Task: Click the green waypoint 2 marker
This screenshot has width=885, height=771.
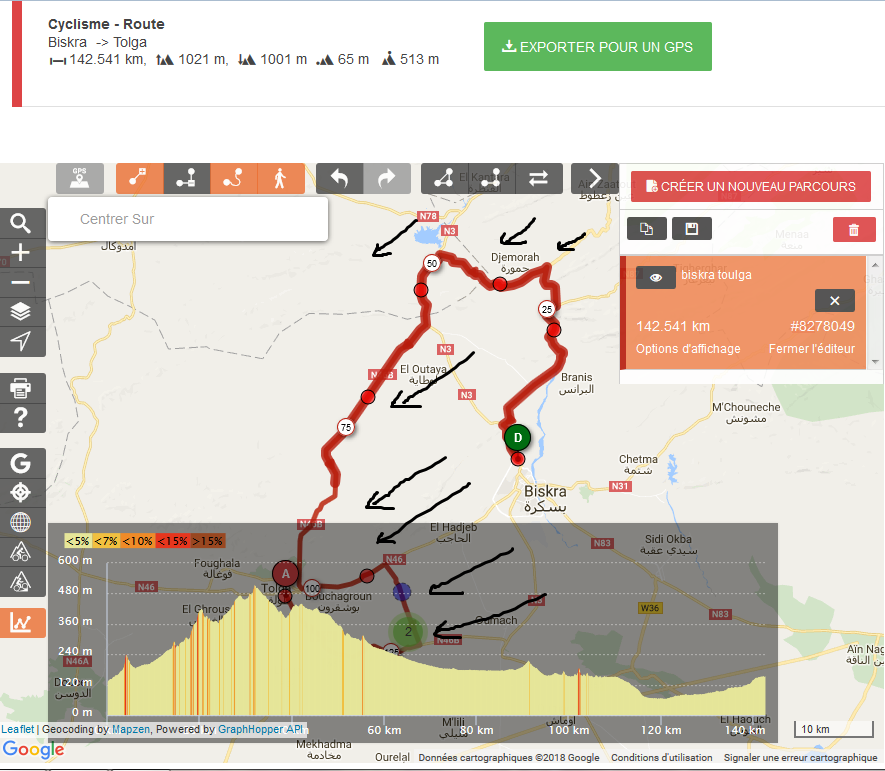Action: click(x=408, y=631)
